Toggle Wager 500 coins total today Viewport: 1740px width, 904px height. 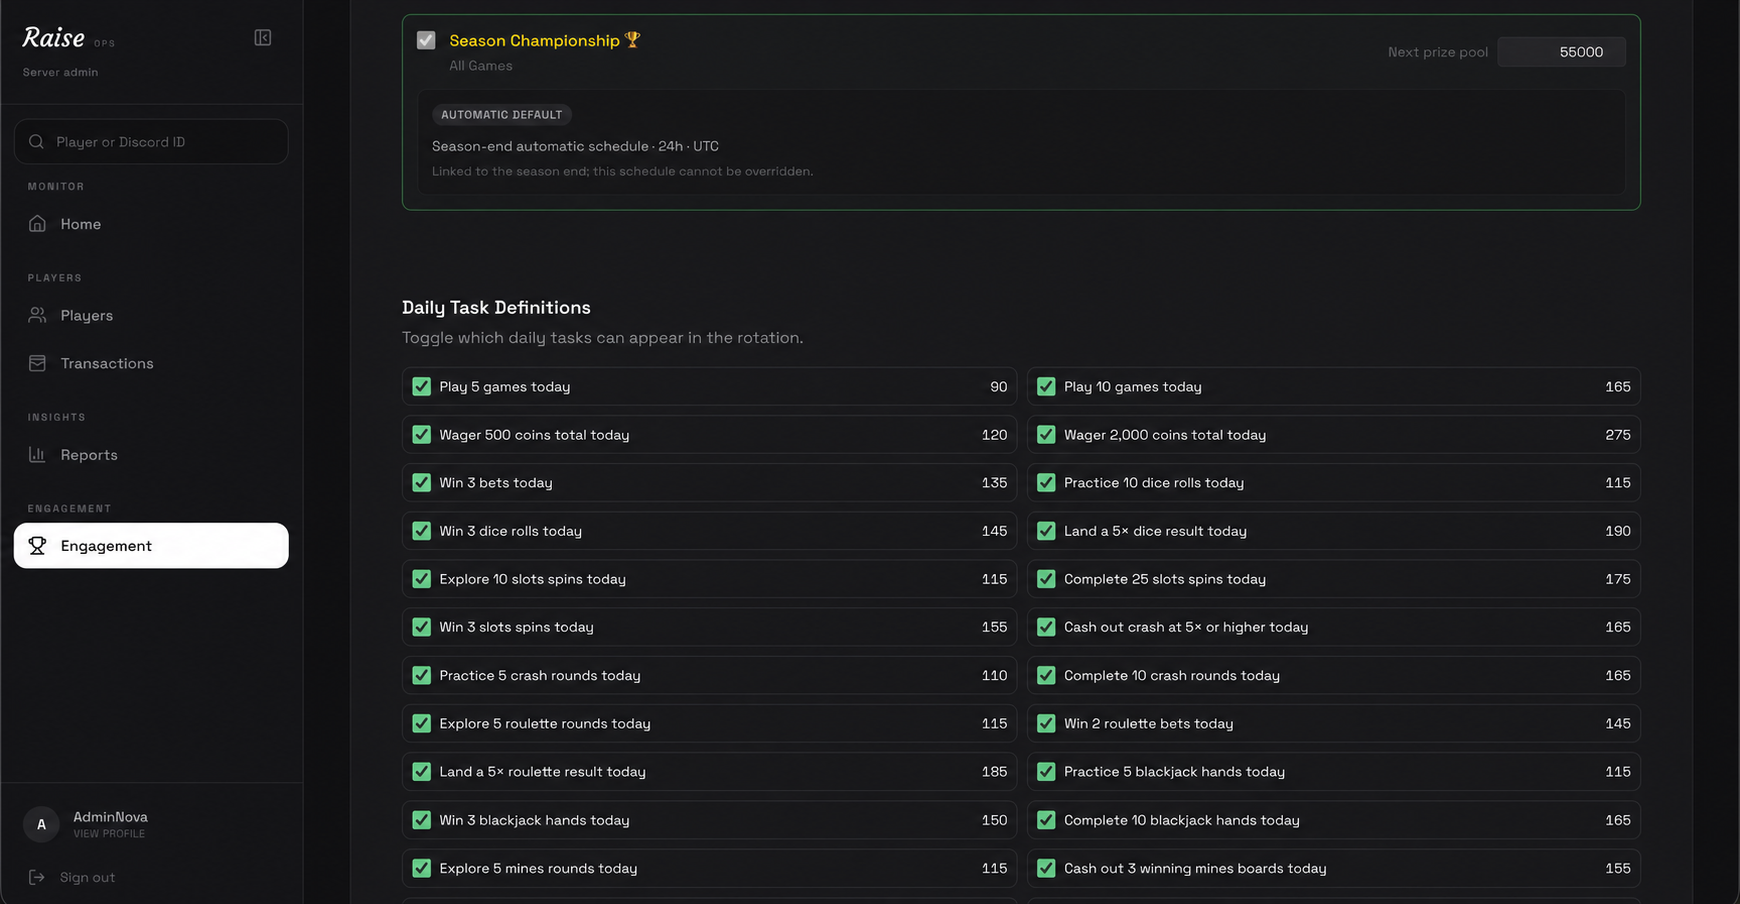tap(422, 435)
